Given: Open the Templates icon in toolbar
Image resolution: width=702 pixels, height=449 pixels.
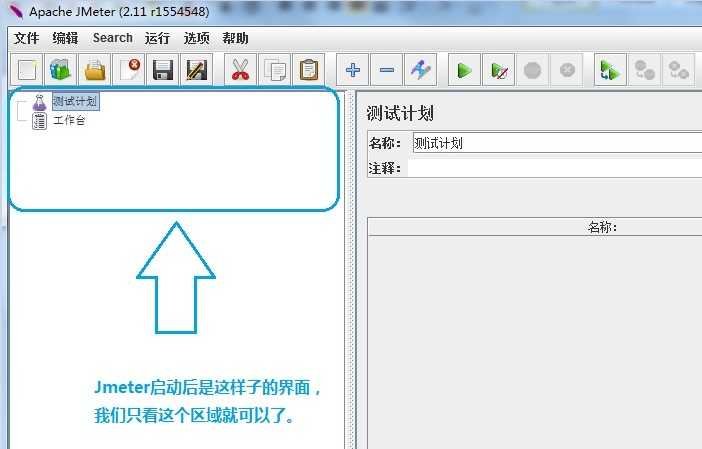Looking at the screenshot, I should click(60, 70).
